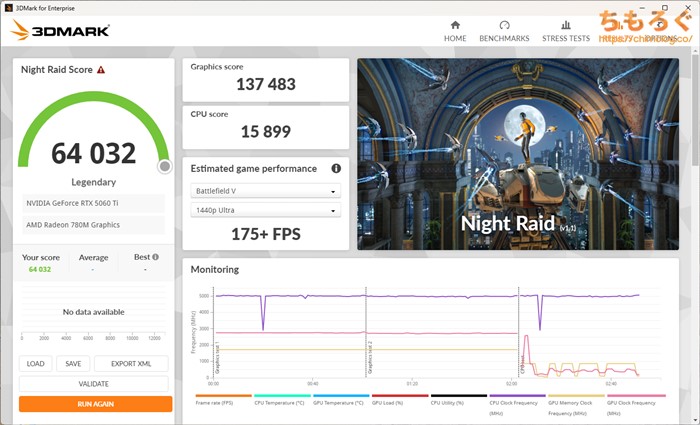The height and width of the screenshot is (425, 700).
Task: Click the info icon for Estimated game performance
Action: tap(336, 169)
